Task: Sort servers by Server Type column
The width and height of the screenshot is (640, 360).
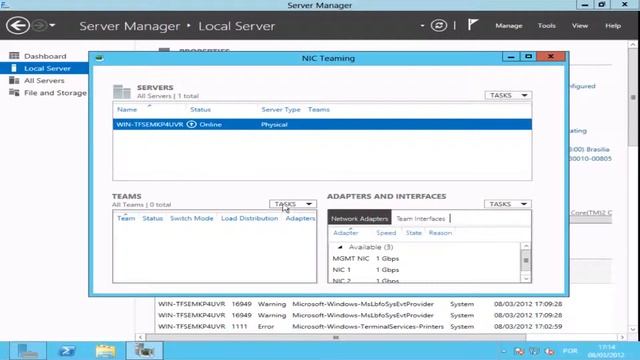Action: coord(281,109)
